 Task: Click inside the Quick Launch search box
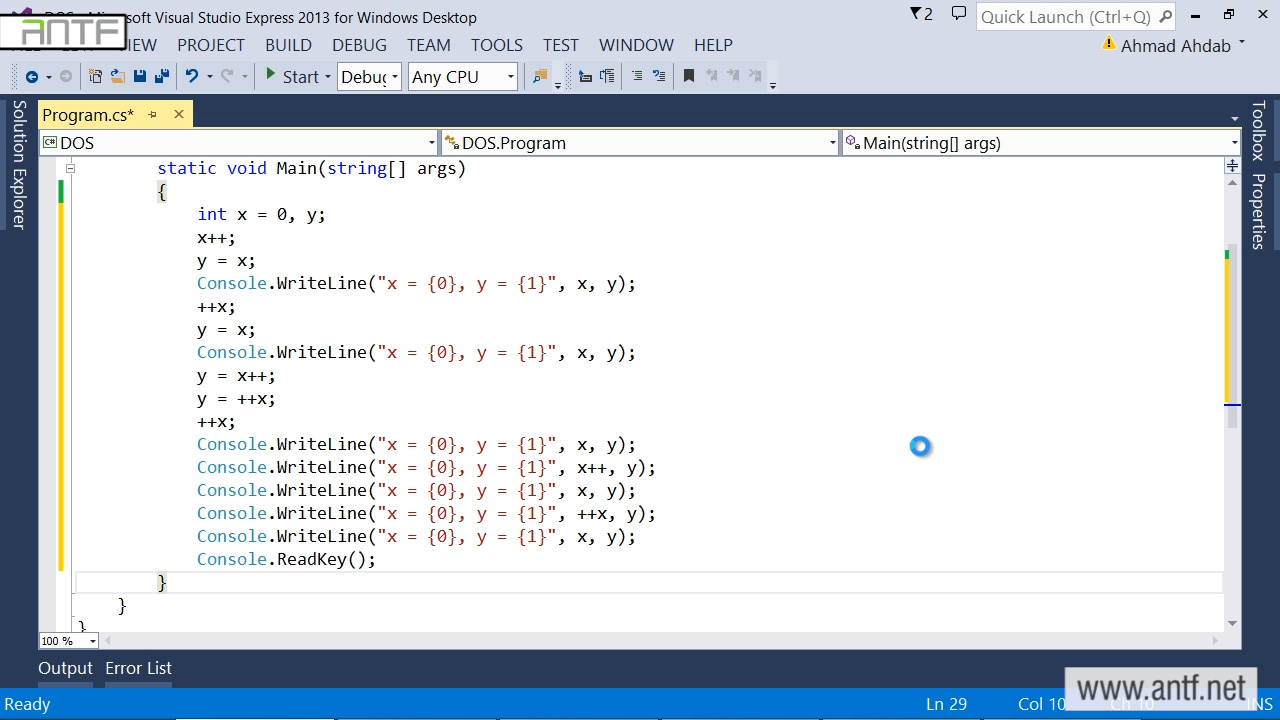coord(1065,17)
